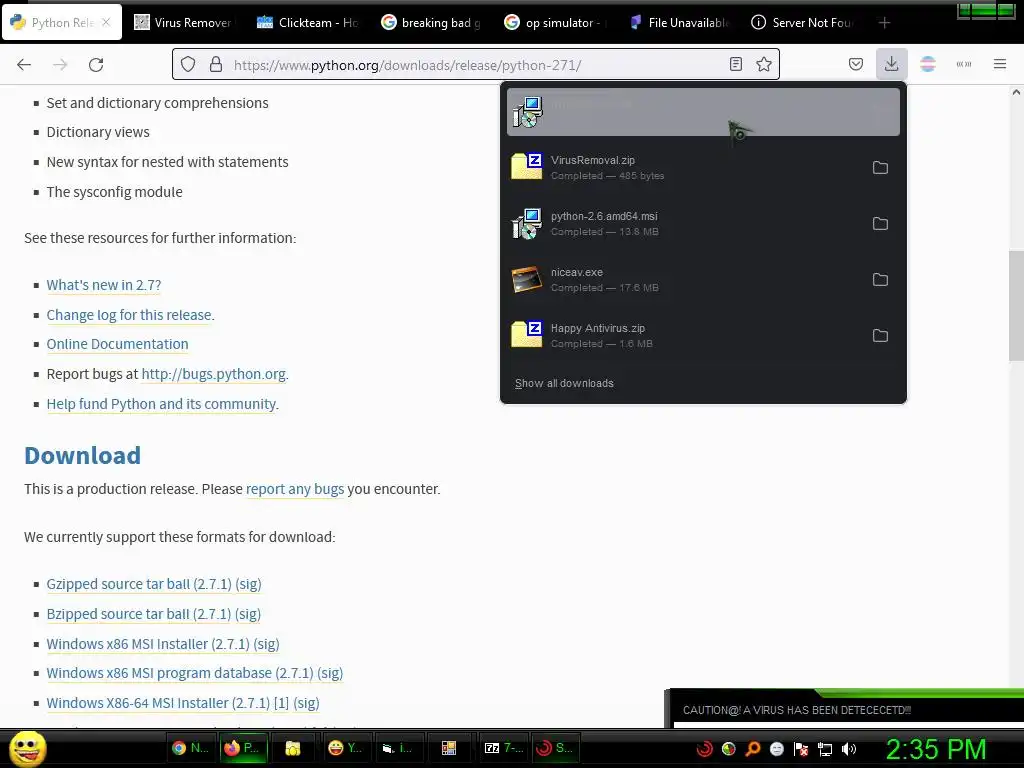Open the folder for VirusRemoval.zip

pyautogui.click(x=880, y=168)
